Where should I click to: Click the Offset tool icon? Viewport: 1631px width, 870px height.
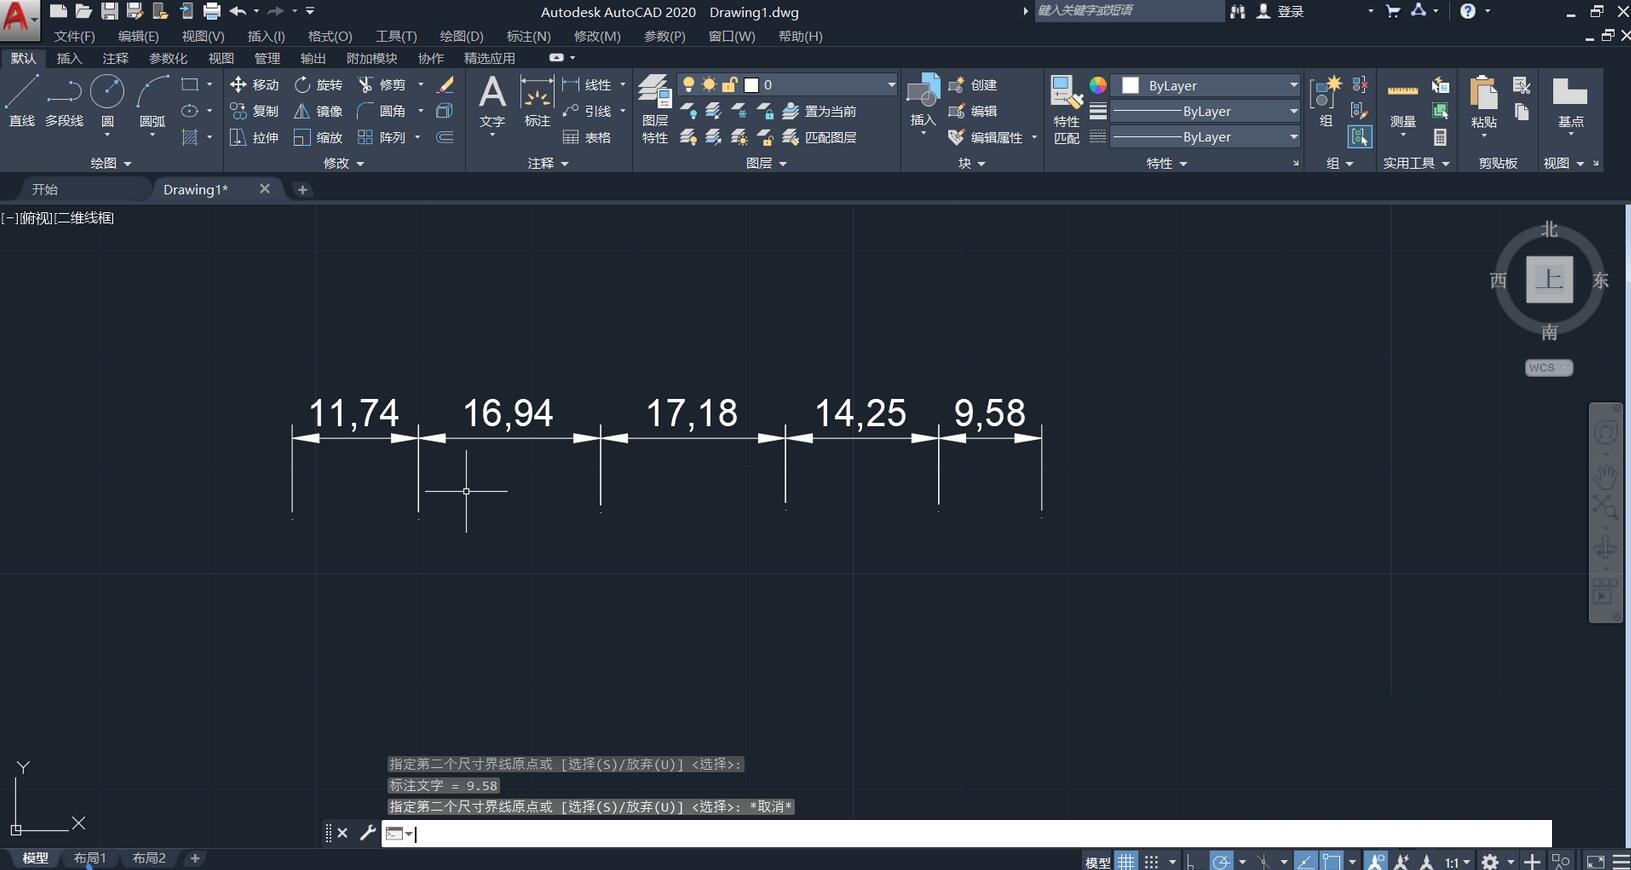[x=445, y=137]
